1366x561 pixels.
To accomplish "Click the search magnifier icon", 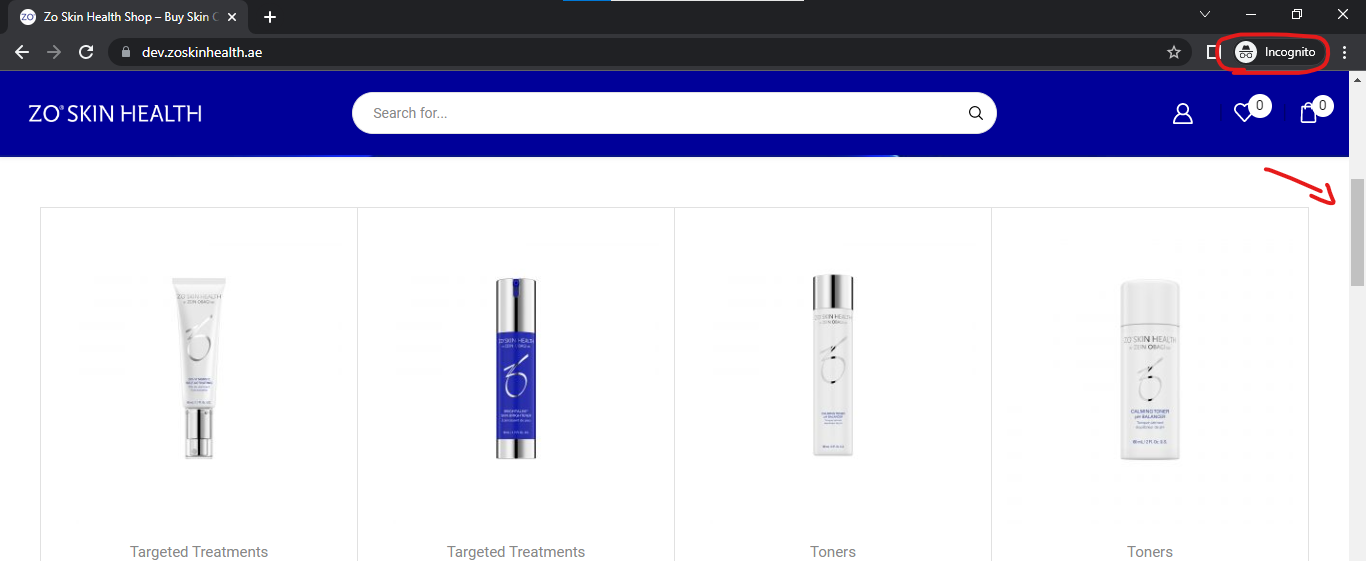I will click(976, 113).
